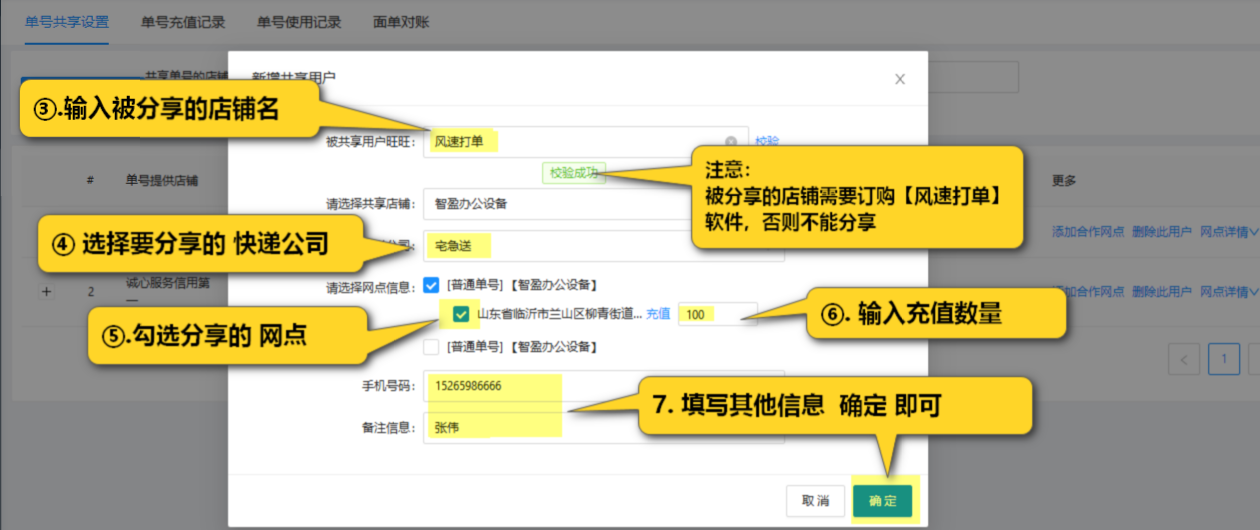Open the 请选择共享店铺 dropdown showing 智盈办公设备
1260x530 pixels.
tap(603, 204)
